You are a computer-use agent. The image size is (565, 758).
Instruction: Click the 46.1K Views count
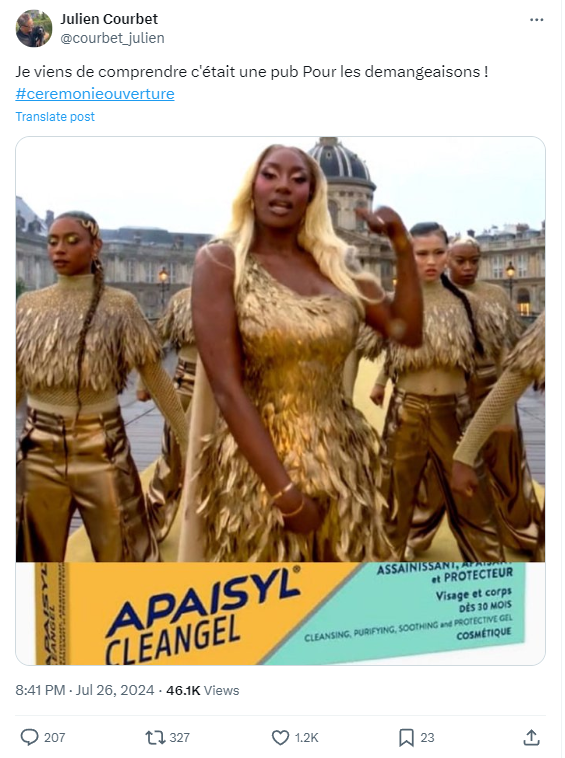pyautogui.click(x=203, y=690)
